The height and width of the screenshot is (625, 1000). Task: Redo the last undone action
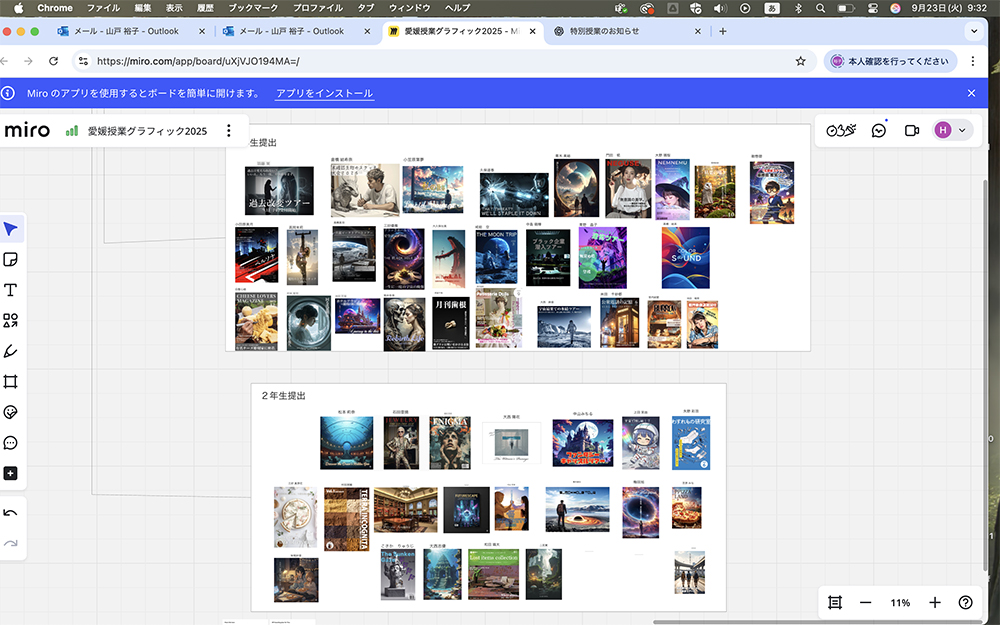11,543
